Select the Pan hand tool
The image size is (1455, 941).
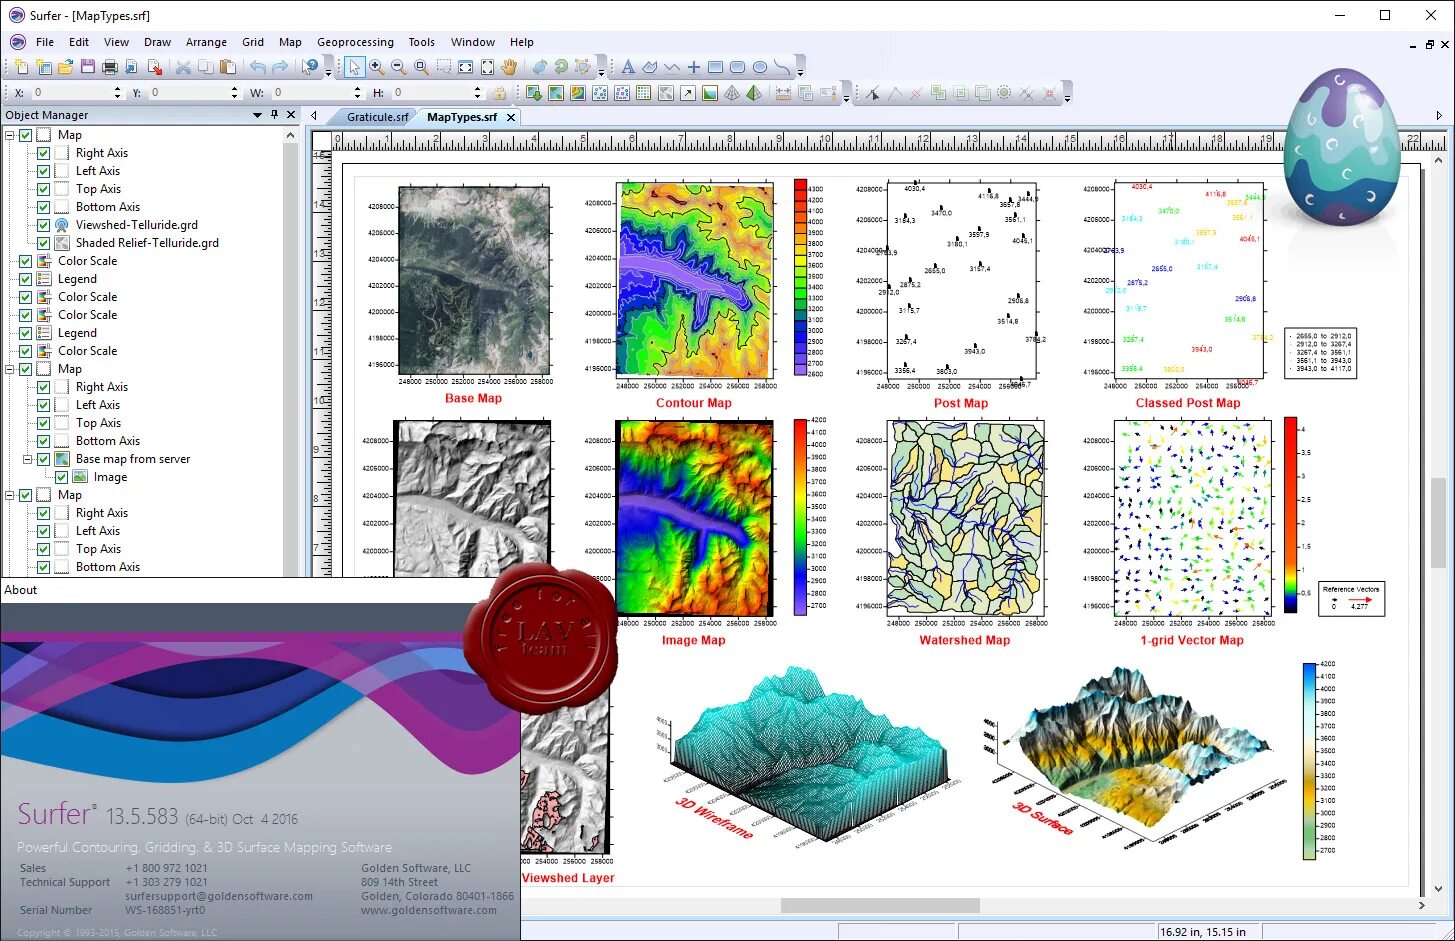click(509, 67)
